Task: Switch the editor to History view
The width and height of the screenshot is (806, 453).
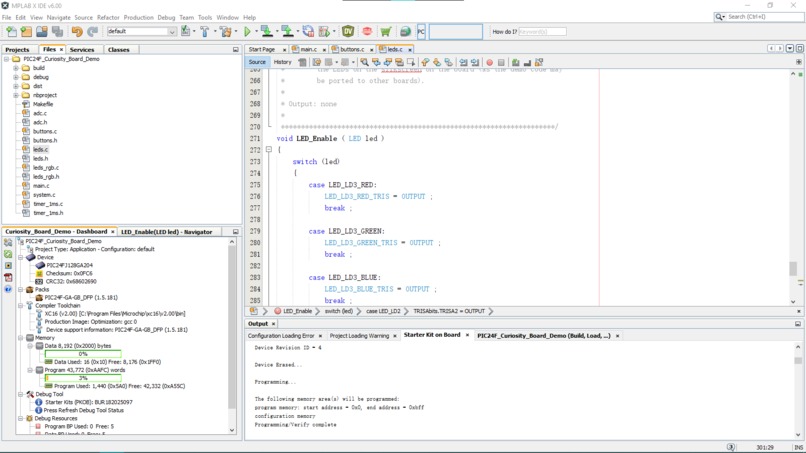Action: (283, 62)
